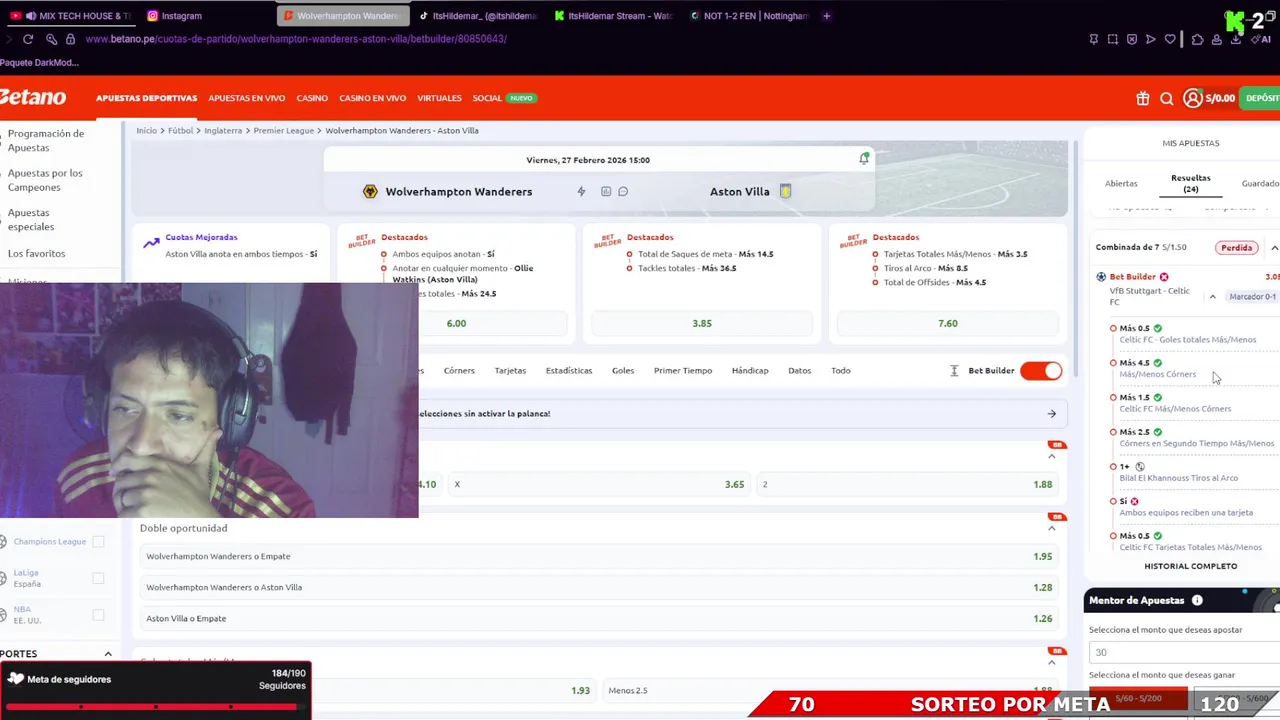This screenshot has height=720, width=1280.
Task: Open the SOCIAL menu item
Action: tap(487, 98)
